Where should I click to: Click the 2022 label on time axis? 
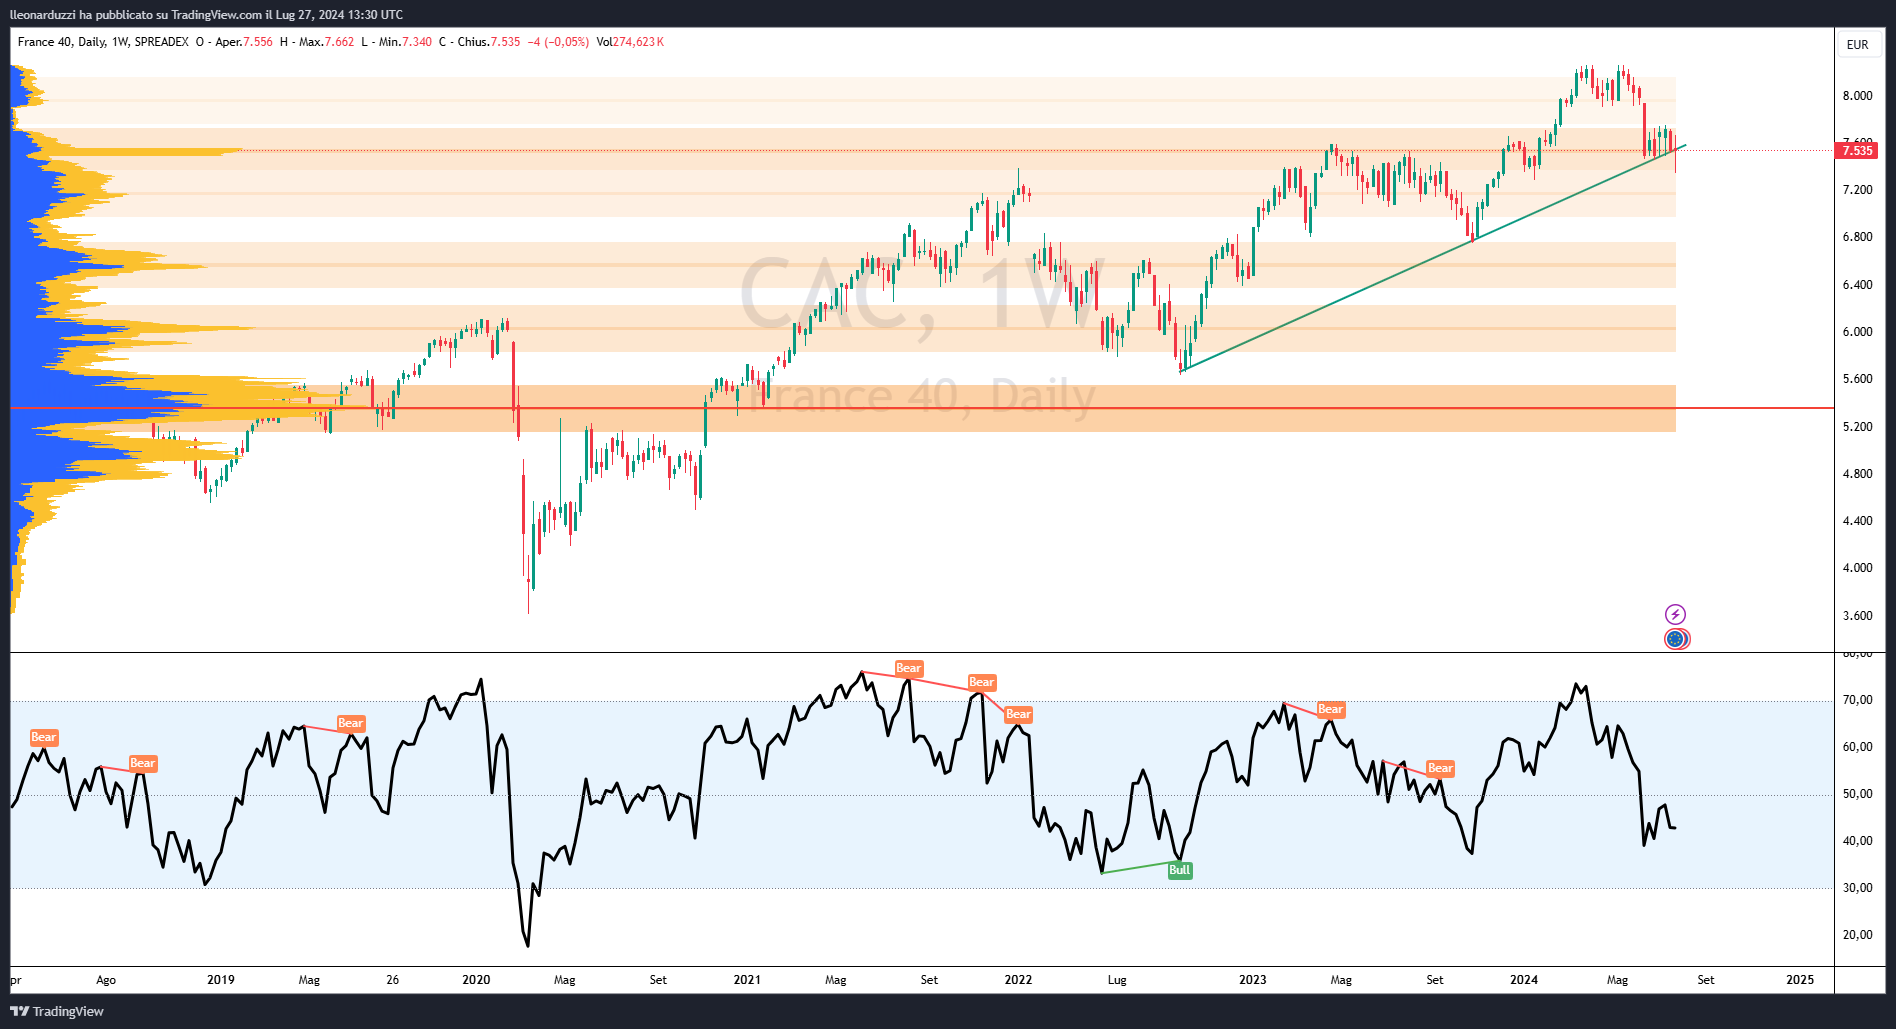click(1018, 980)
